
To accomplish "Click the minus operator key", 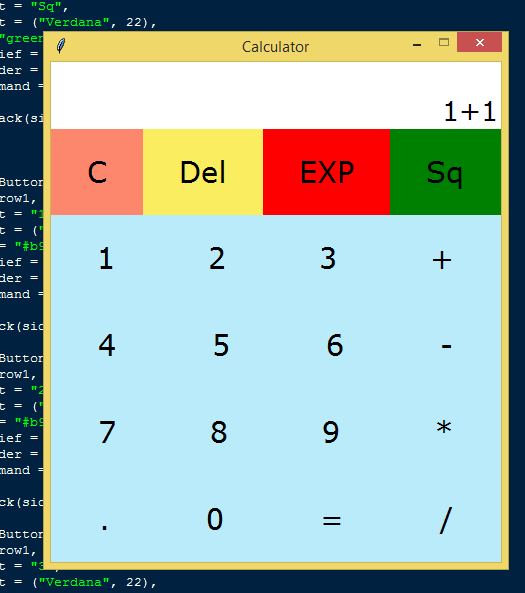I will point(446,345).
